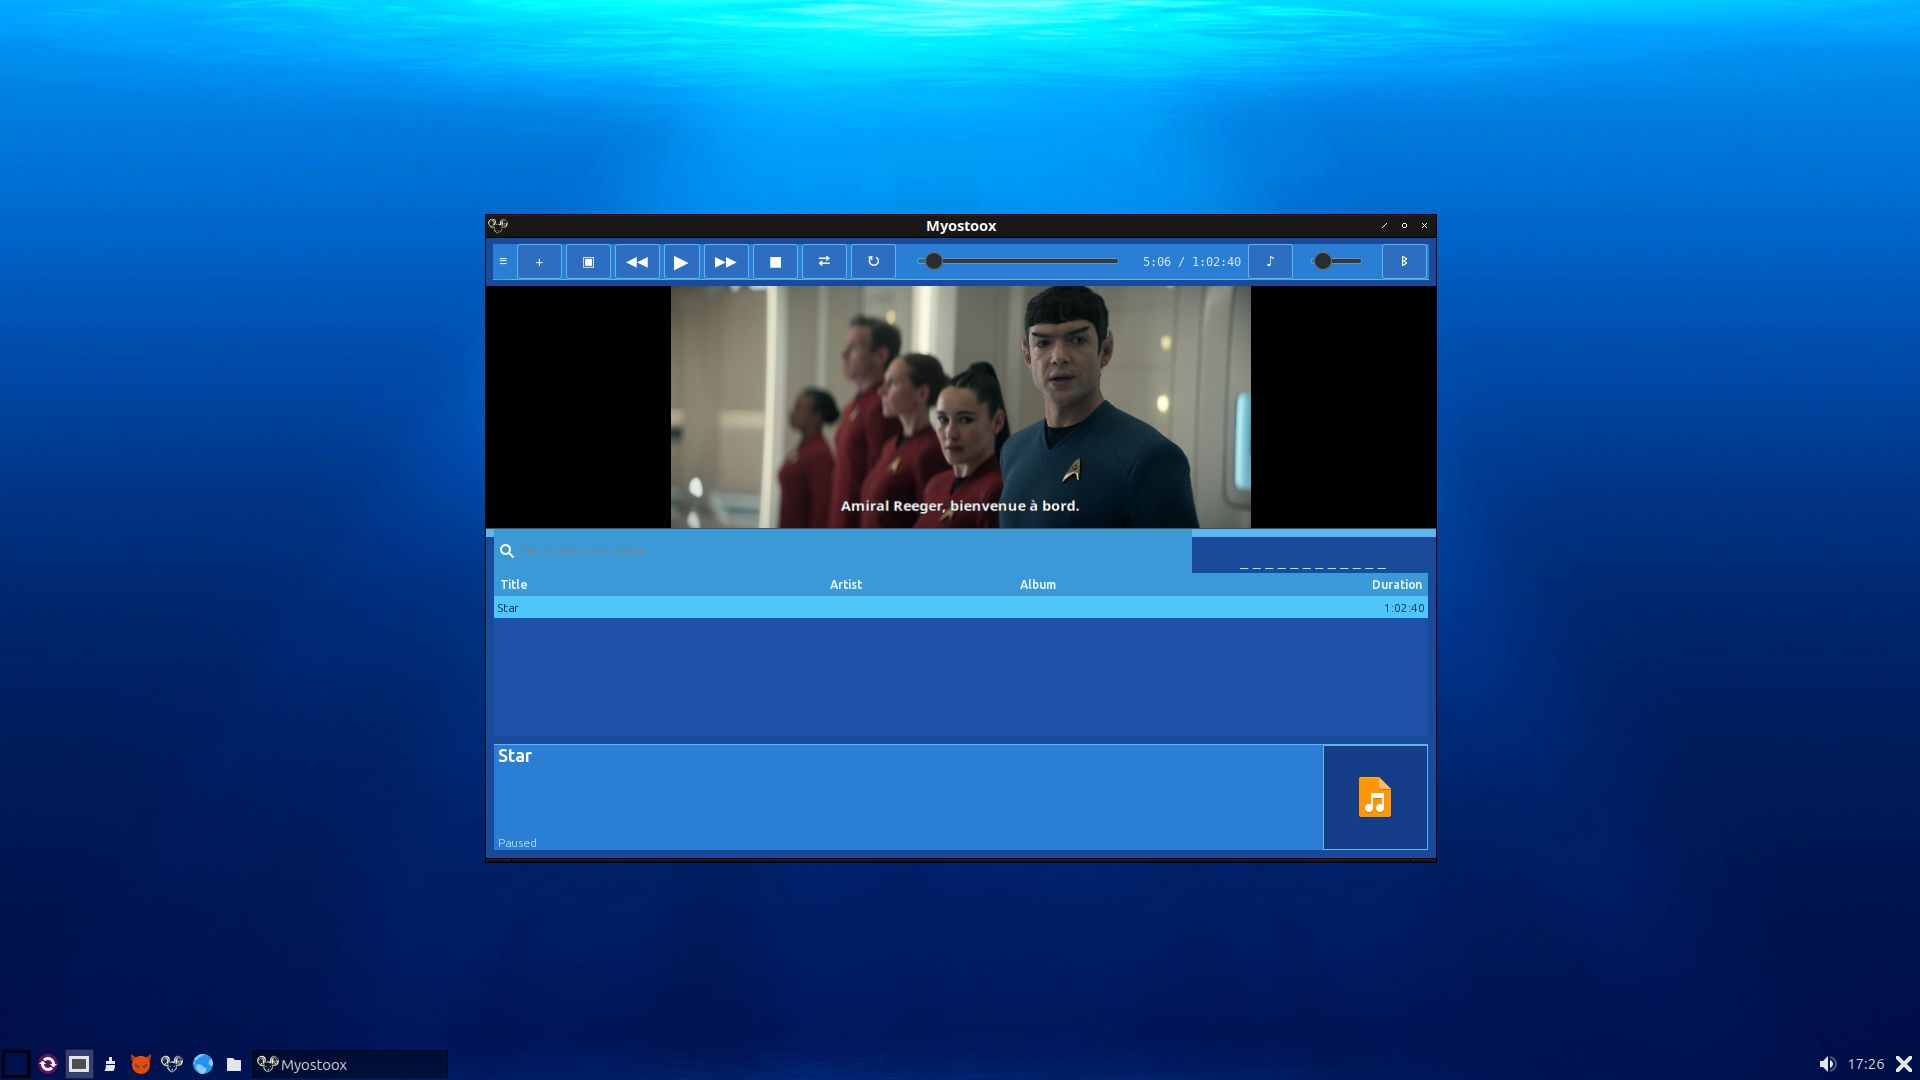The height and width of the screenshot is (1080, 1920).
Task: Click the system tray volume speaker icon
Action: point(1827,1064)
